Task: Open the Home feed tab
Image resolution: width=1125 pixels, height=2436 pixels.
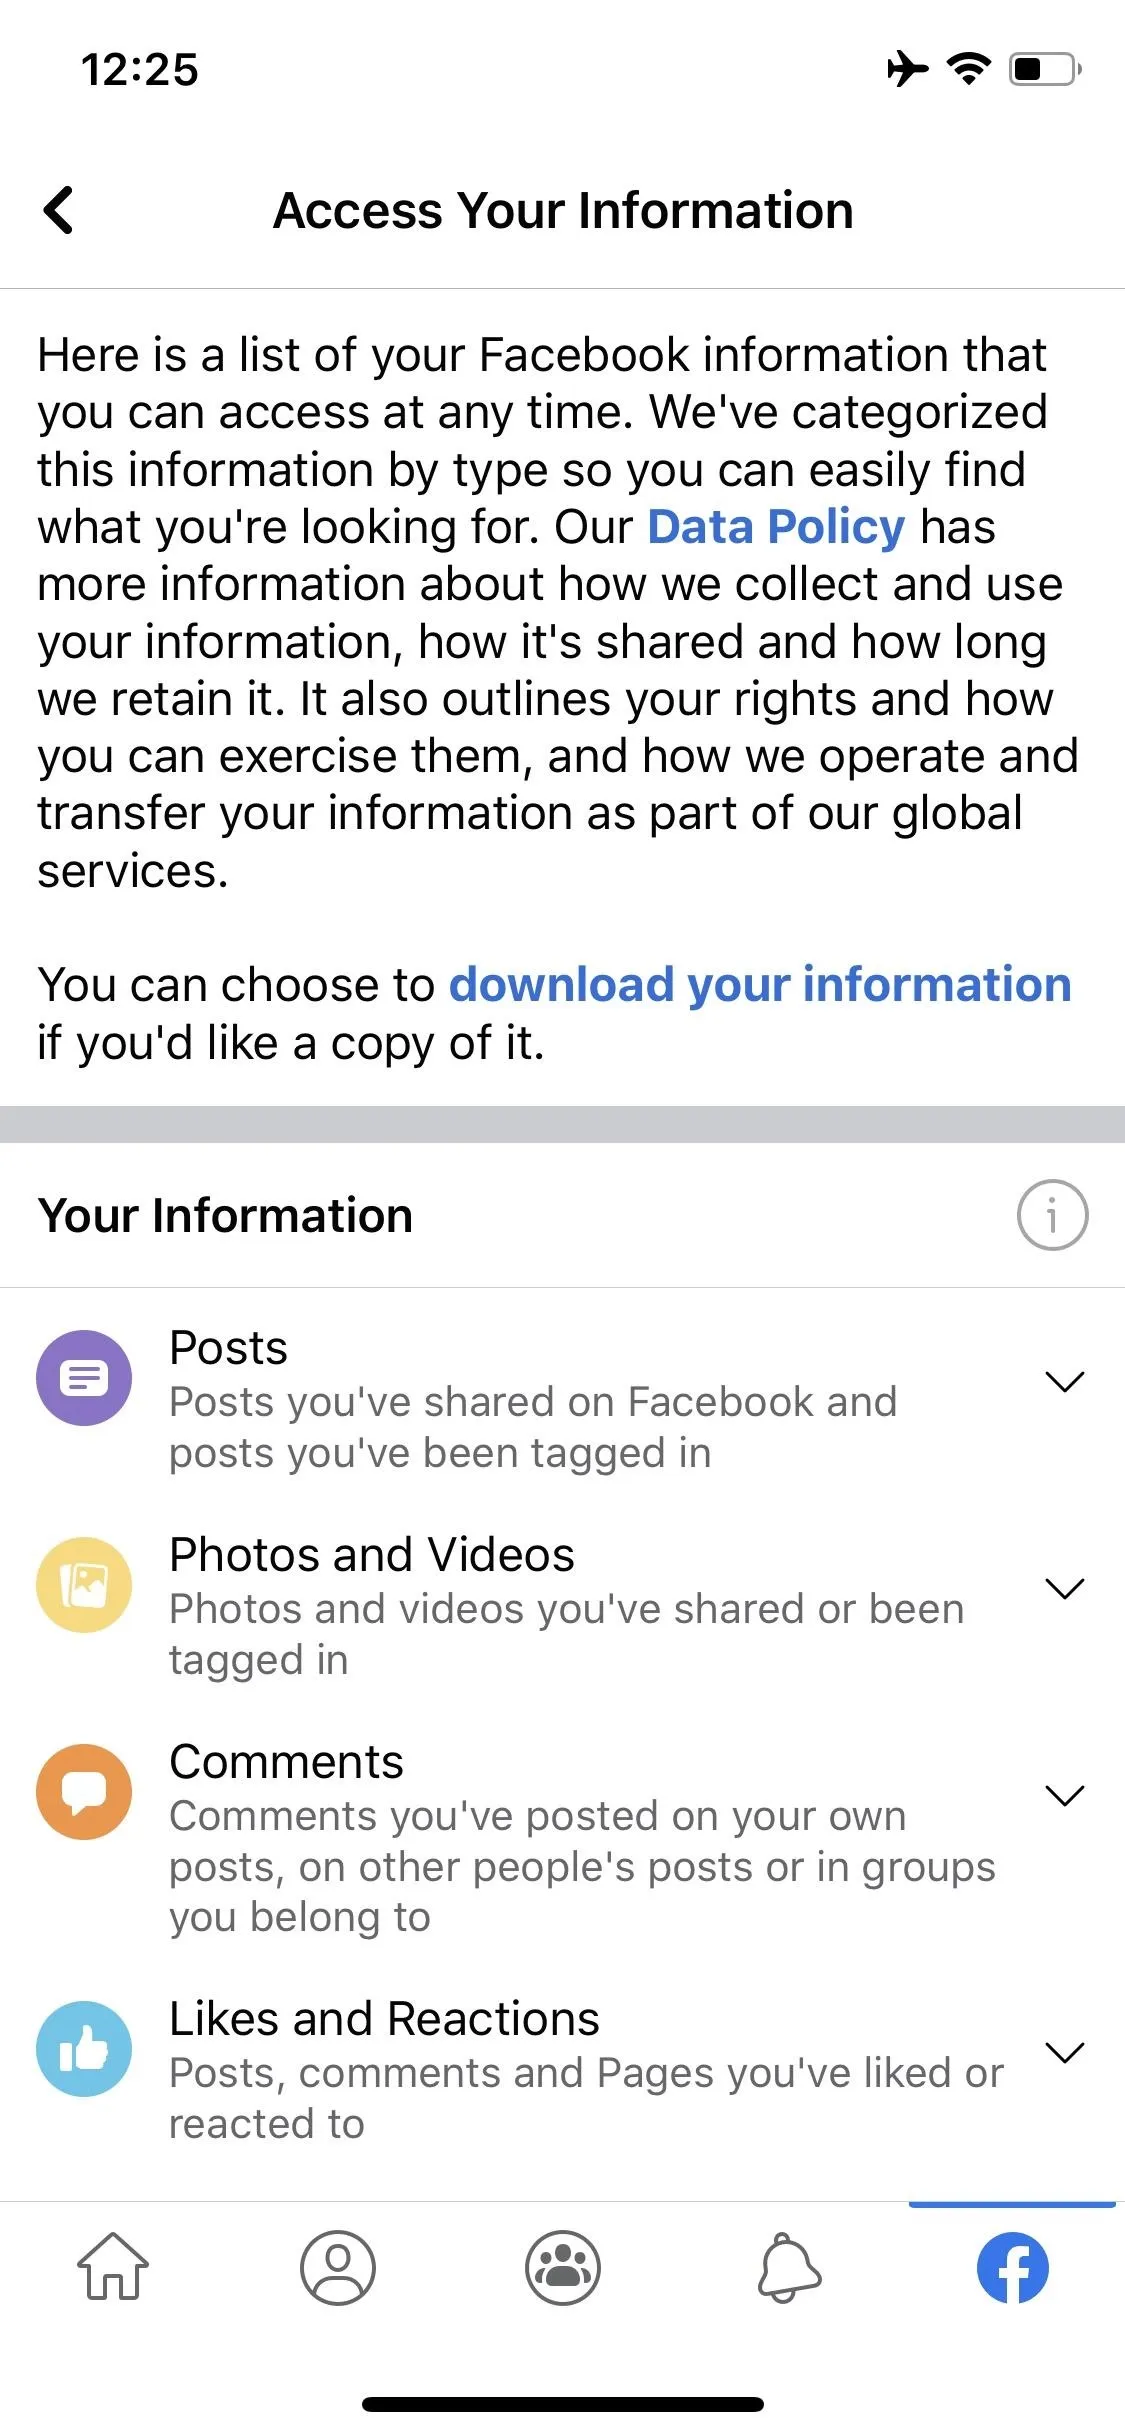Action: tap(113, 2267)
